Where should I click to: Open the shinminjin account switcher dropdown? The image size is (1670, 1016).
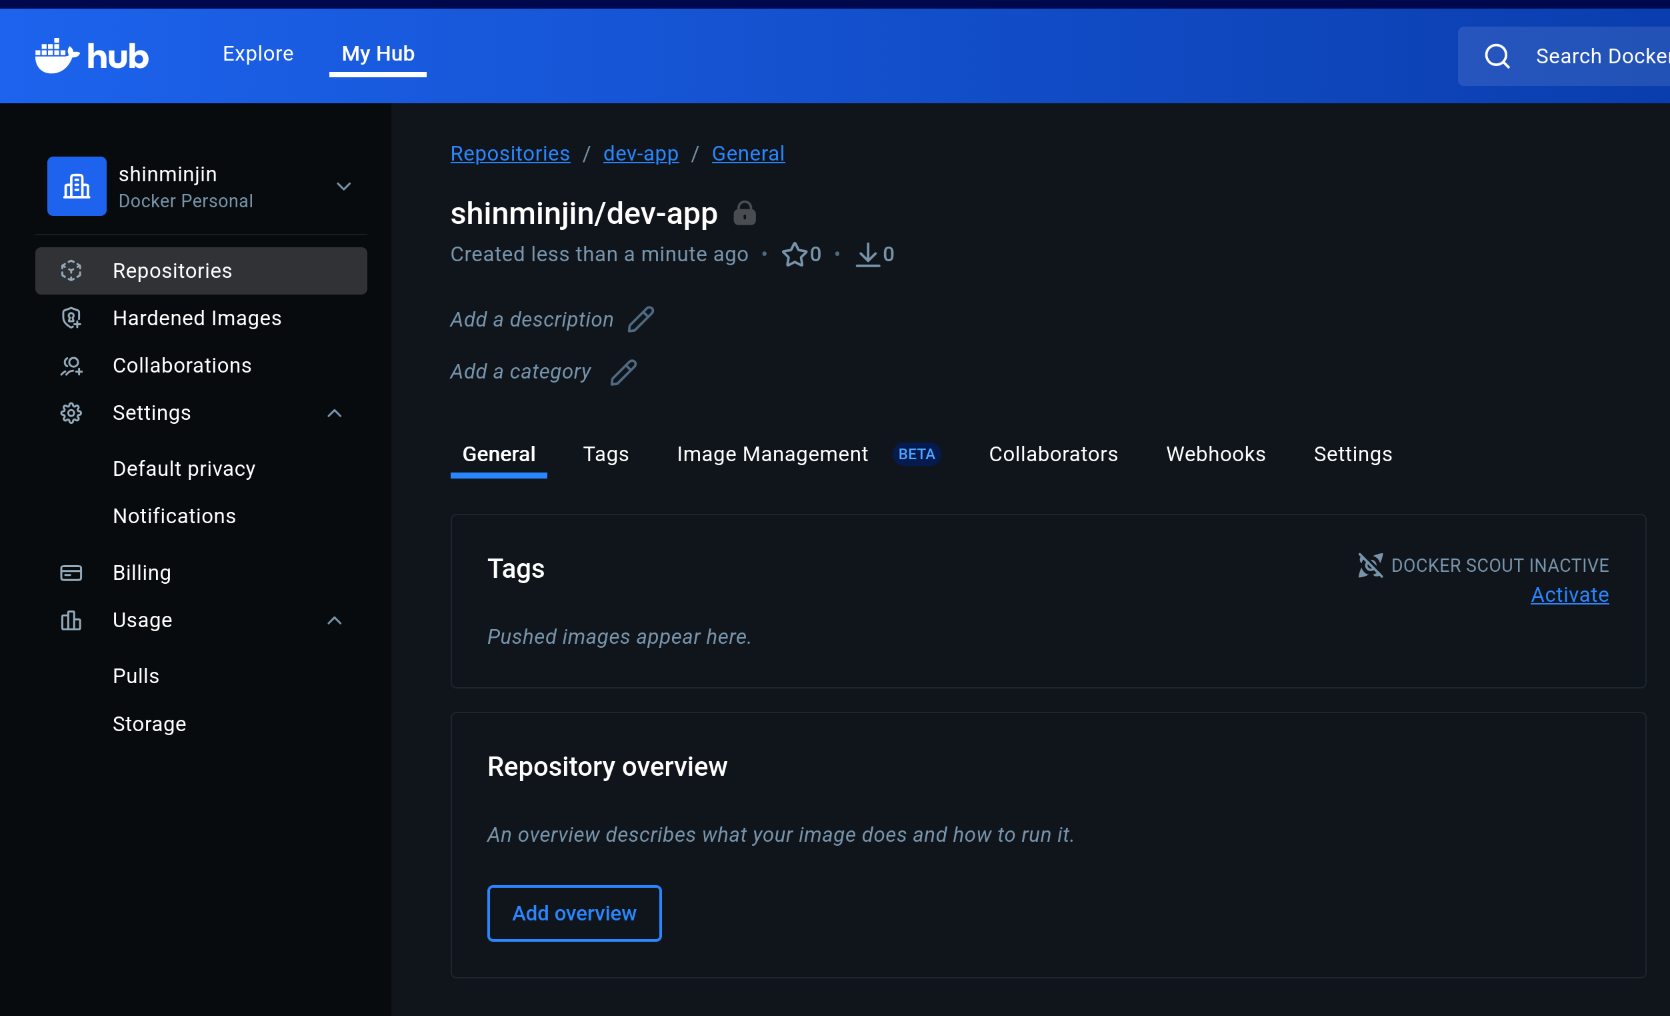pyautogui.click(x=344, y=186)
